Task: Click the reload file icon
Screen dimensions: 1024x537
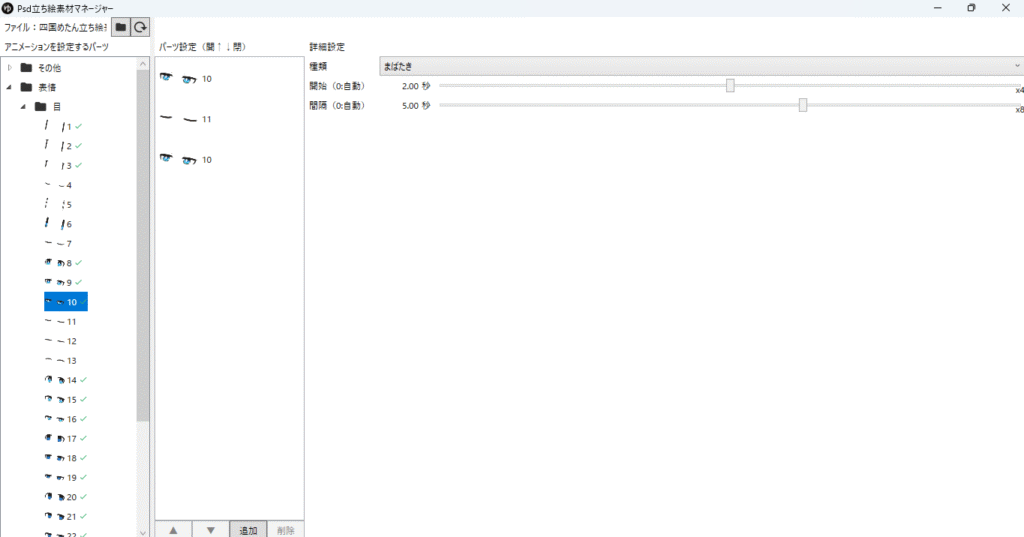Action: tap(141, 27)
